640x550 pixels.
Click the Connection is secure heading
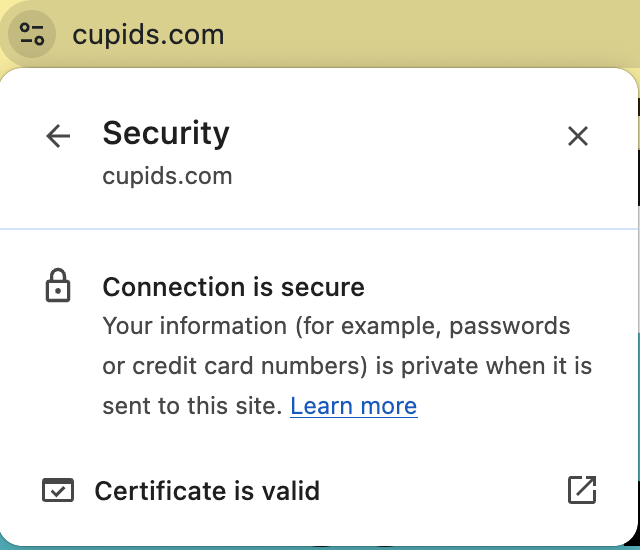click(x=233, y=288)
